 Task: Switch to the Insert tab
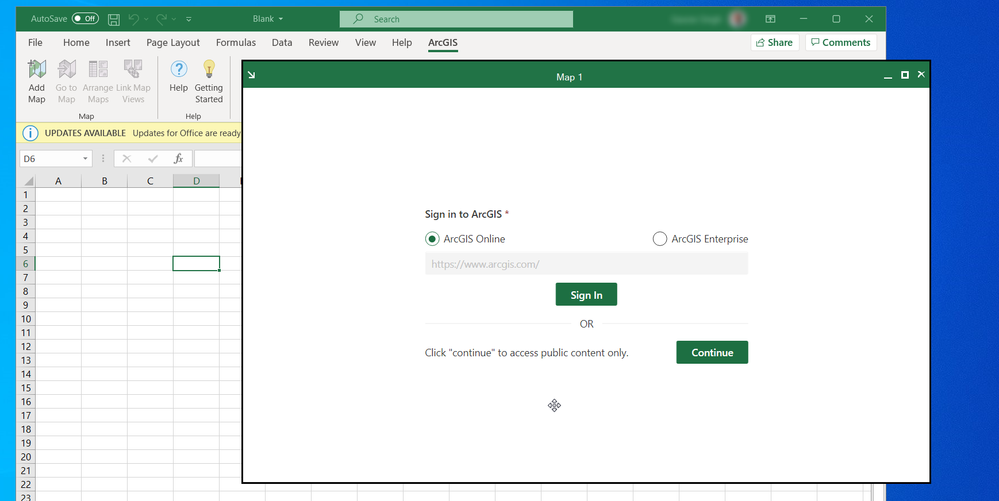tap(118, 42)
